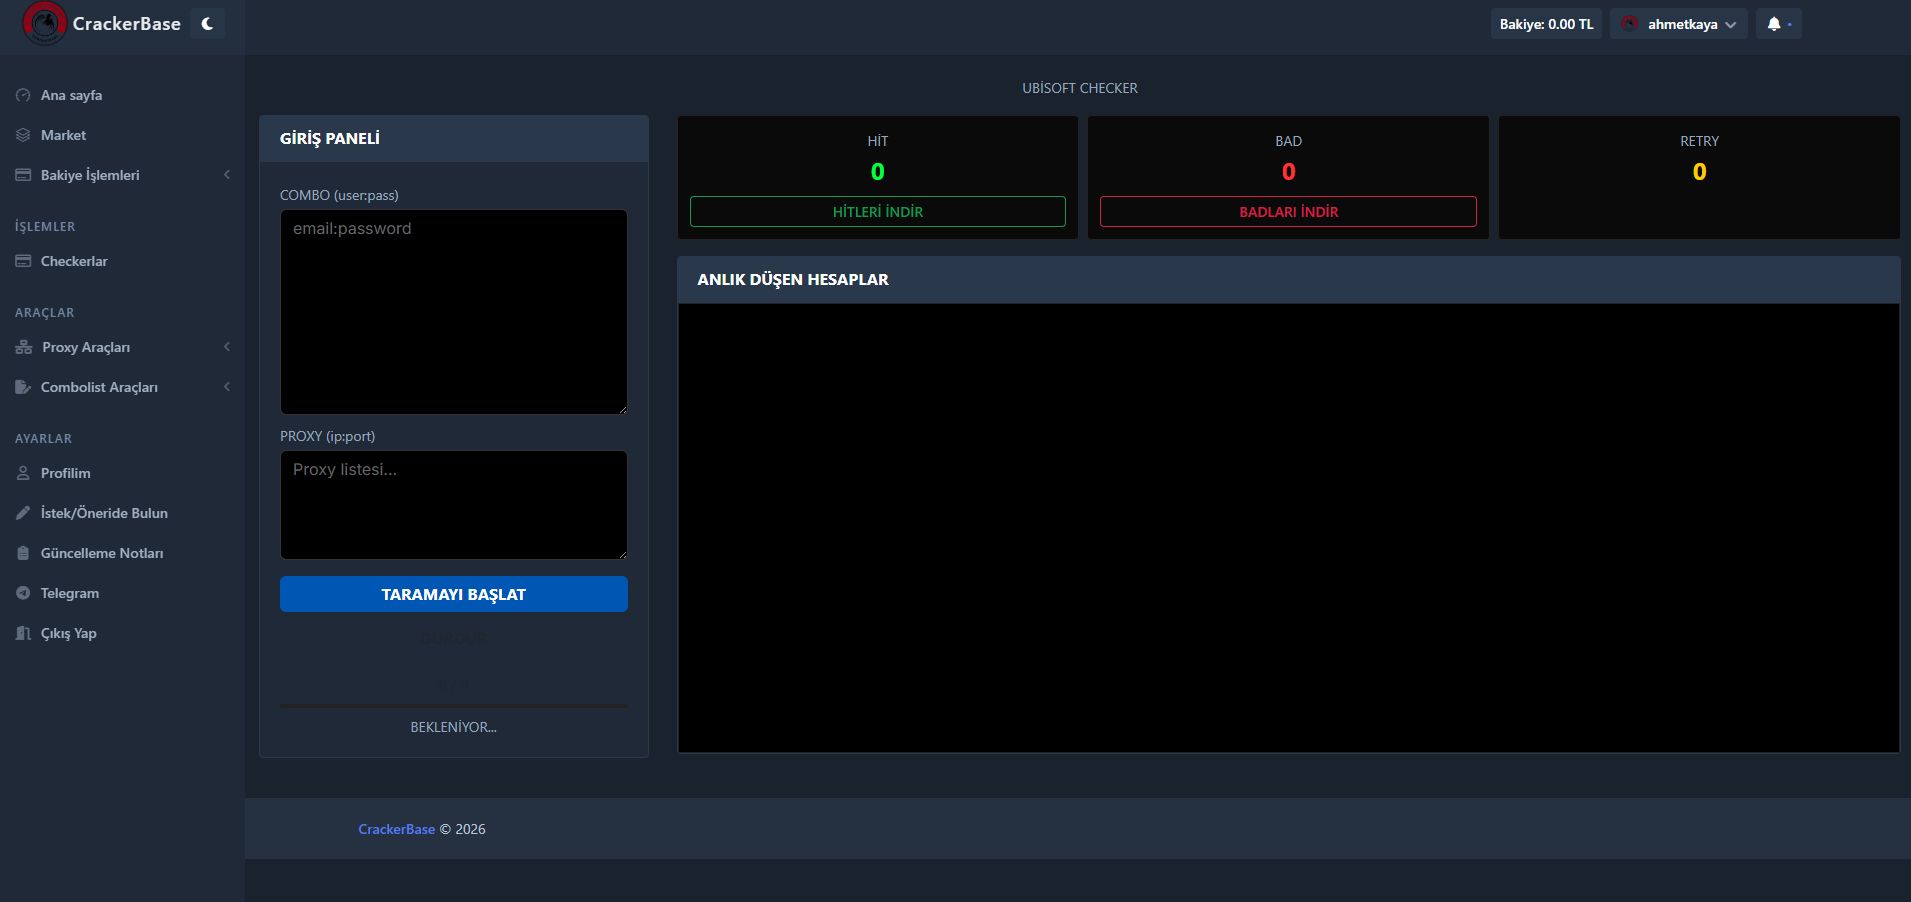Click the BEKLENİYOR... status text
This screenshot has width=1911, height=902.
point(454,727)
